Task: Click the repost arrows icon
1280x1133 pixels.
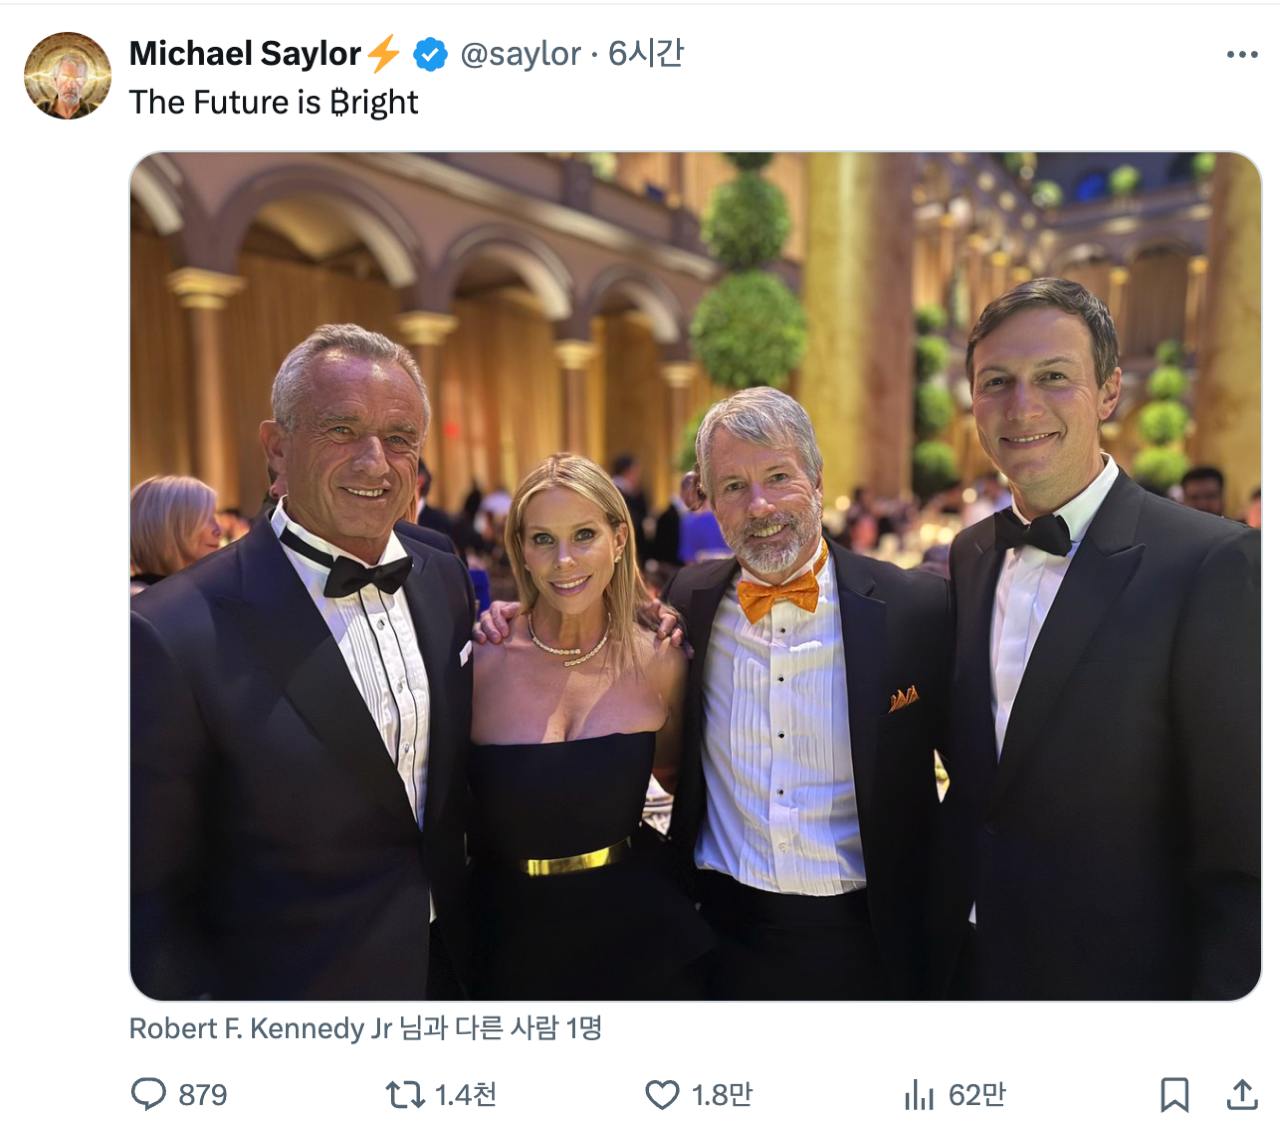Action: tap(405, 1095)
